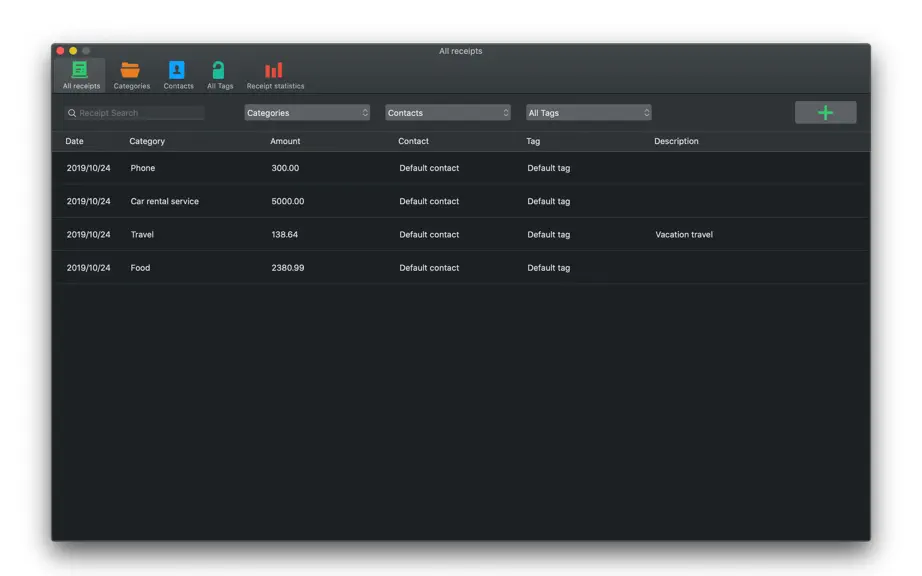The image size is (922, 576).
Task: Minimize the window with the yellow button
Action: 73,51
